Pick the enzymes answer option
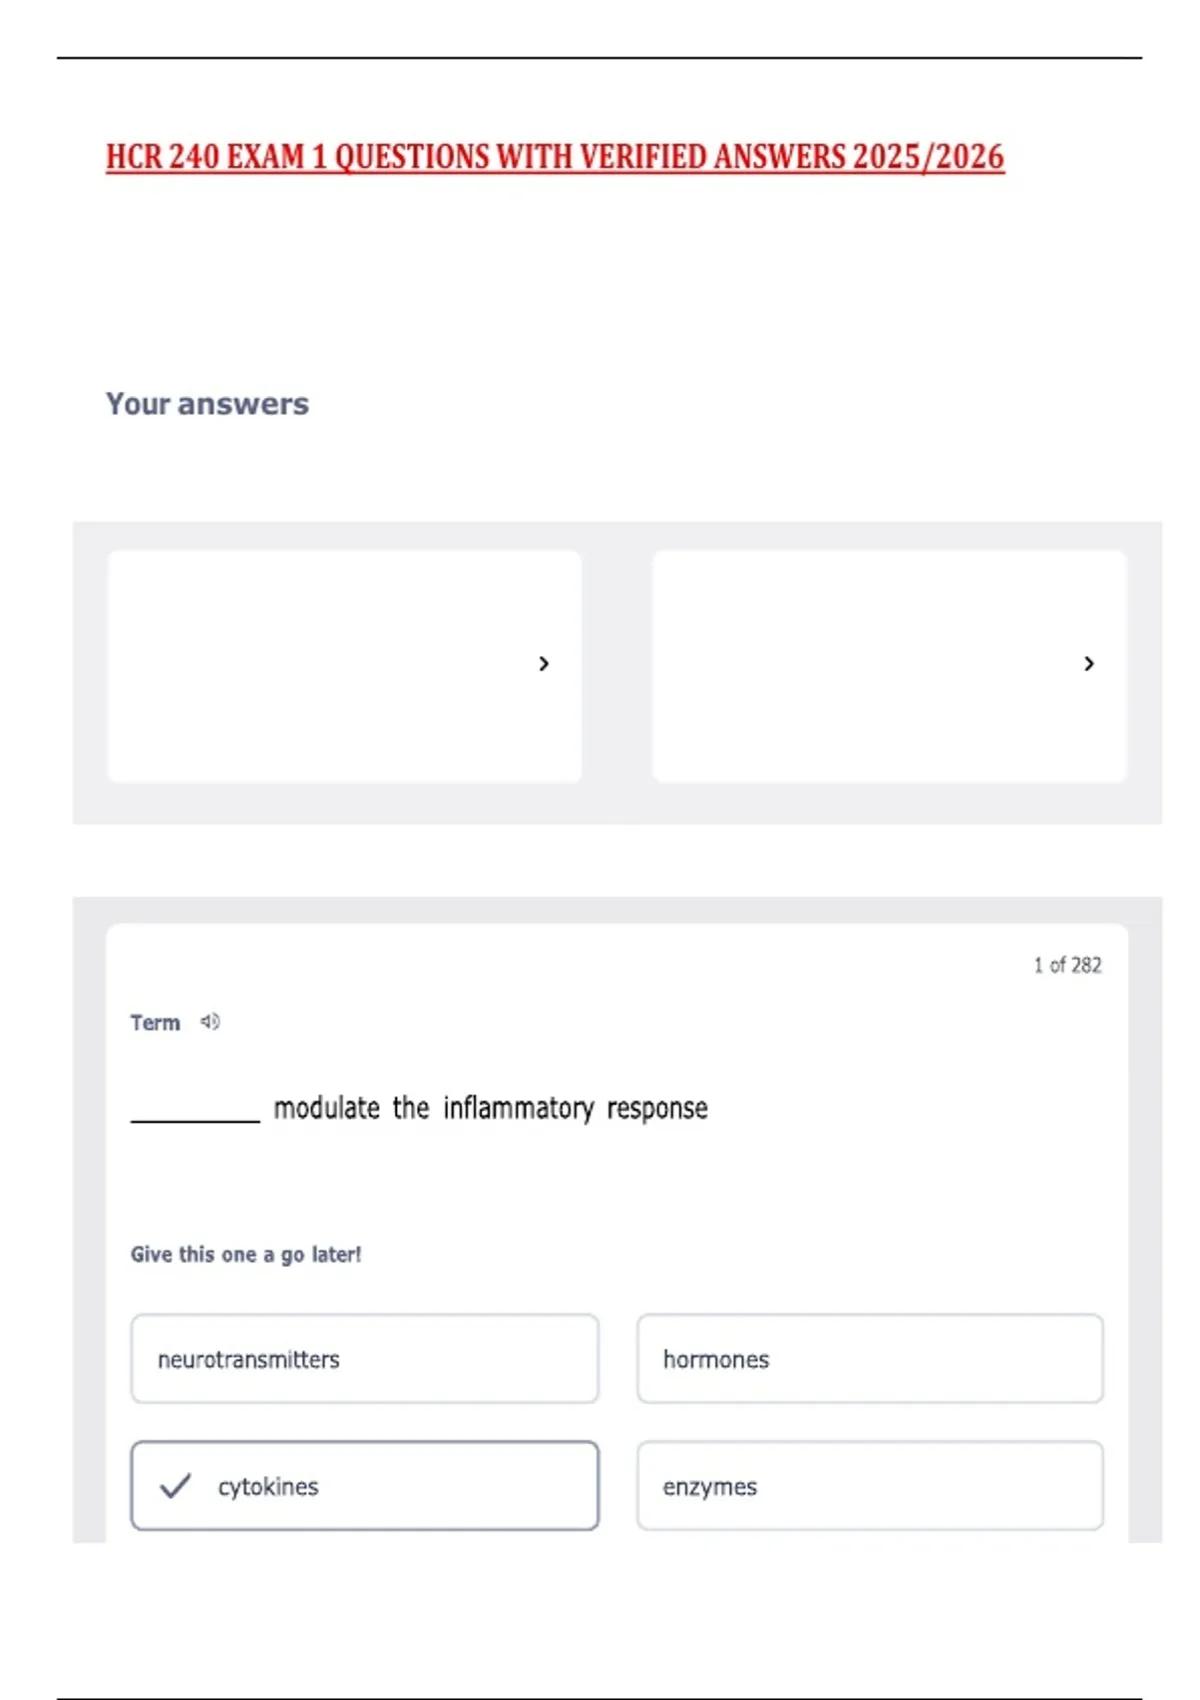Image resolution: width=1200 pixels, height=1700 pixels. point(870,1486)
